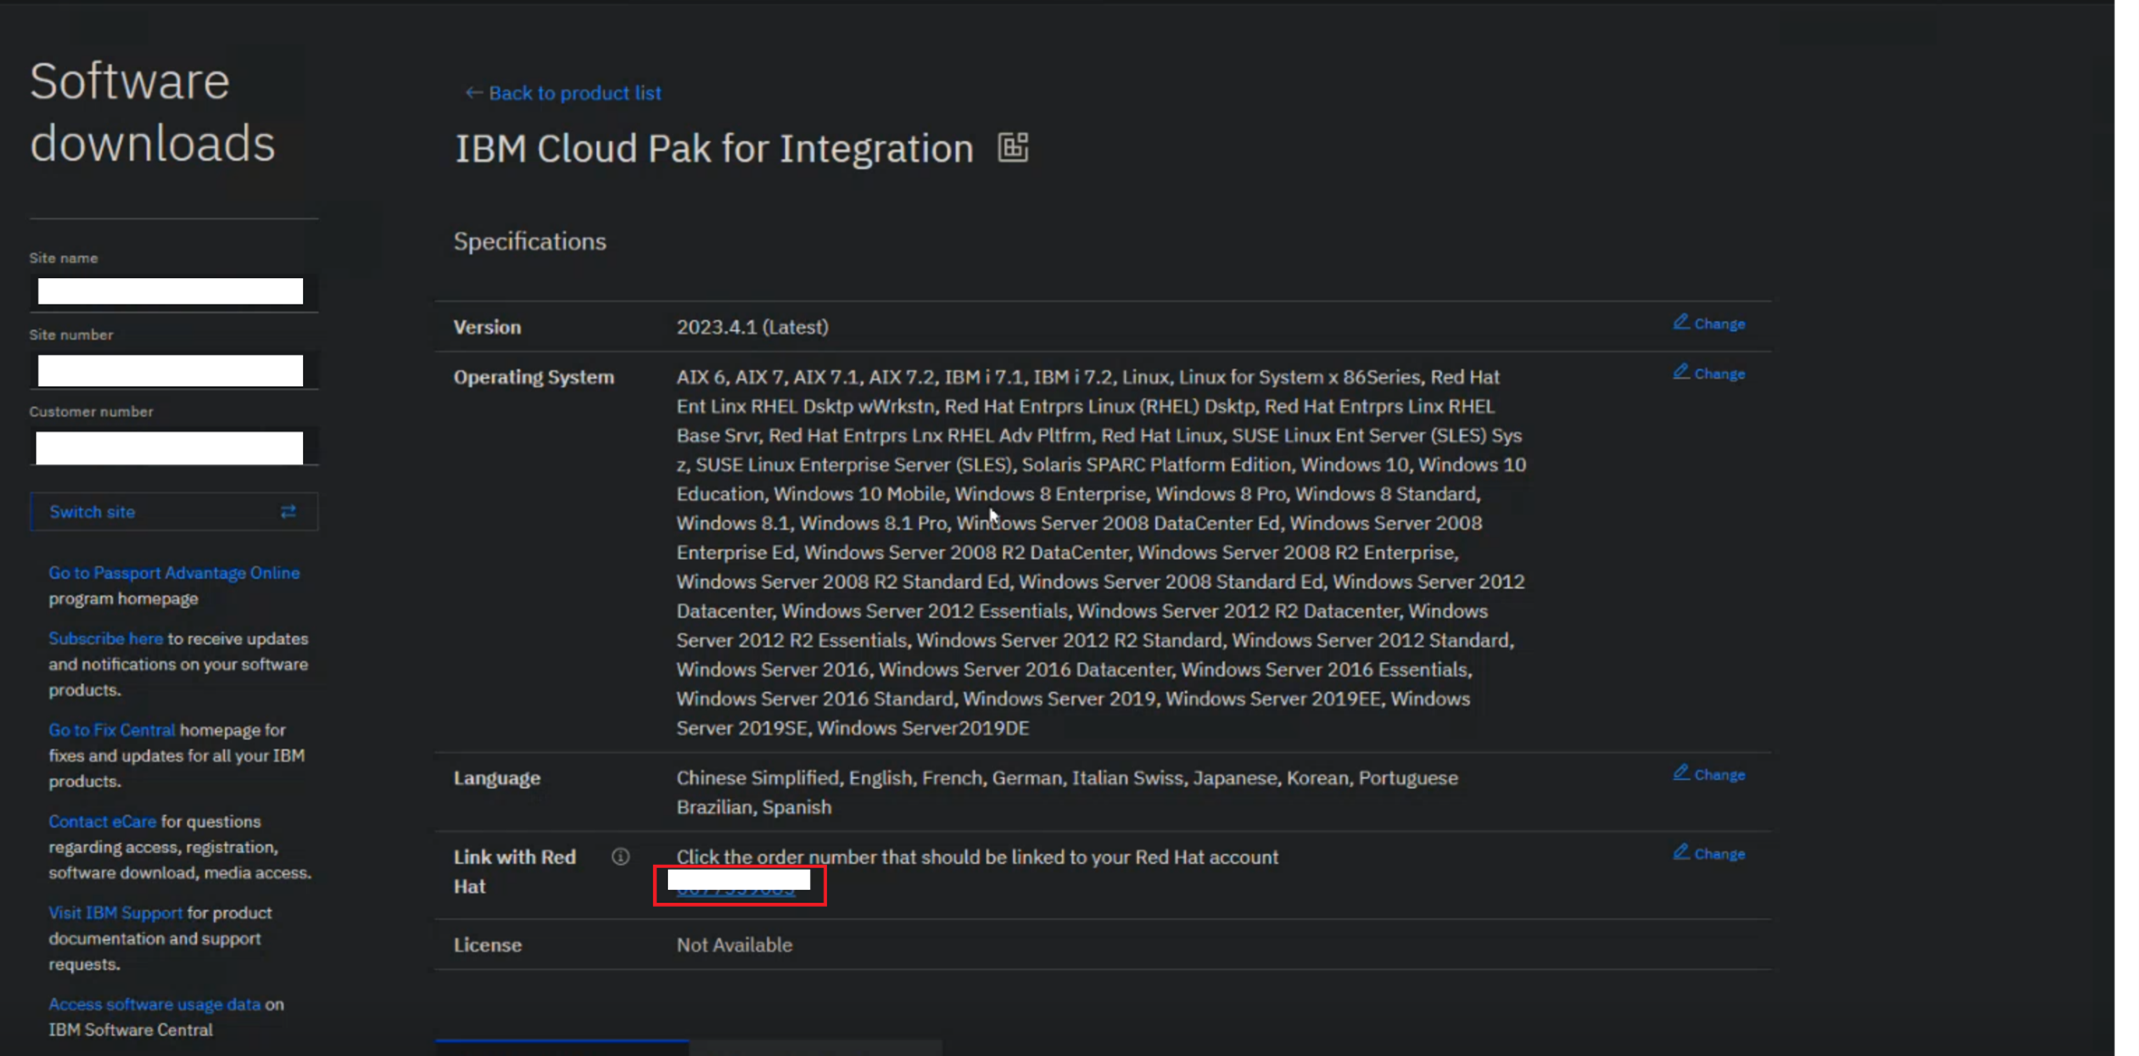Image resolution: width=2139 pixels, height=1056 pixels.
Task: Change the Operating System specification
Action: [1709, 373]
